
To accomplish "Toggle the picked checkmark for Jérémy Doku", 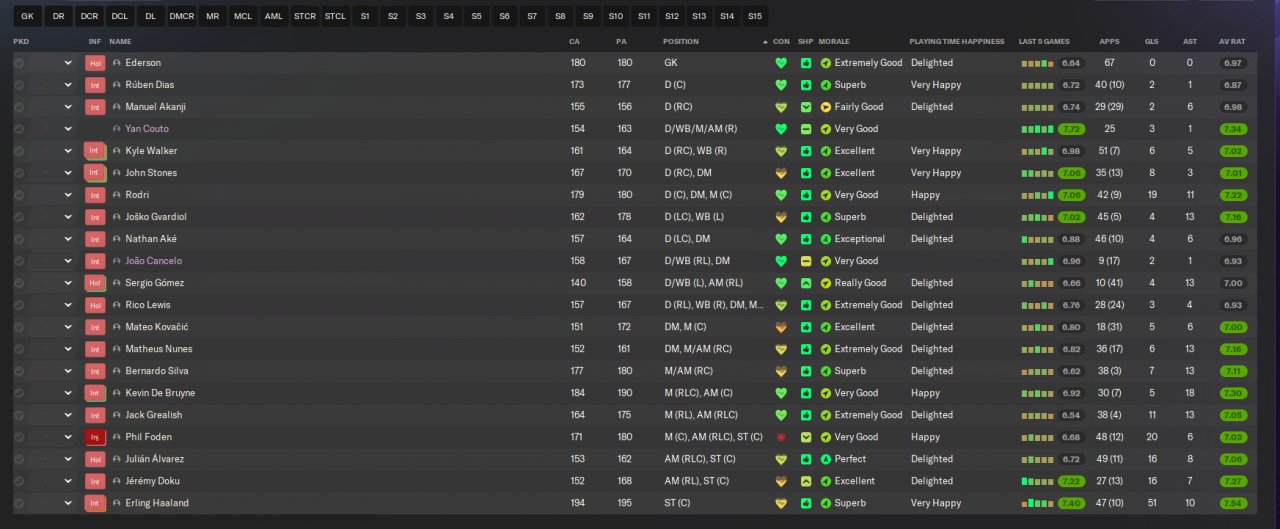I will point(19,481).
